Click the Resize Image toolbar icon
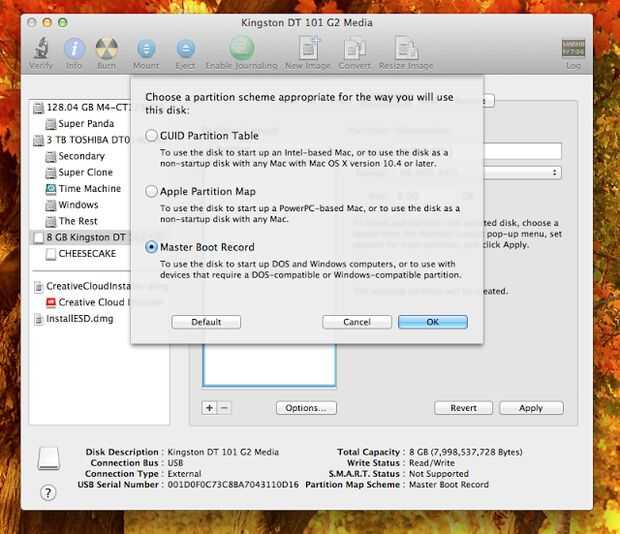 tap(406, 54)
